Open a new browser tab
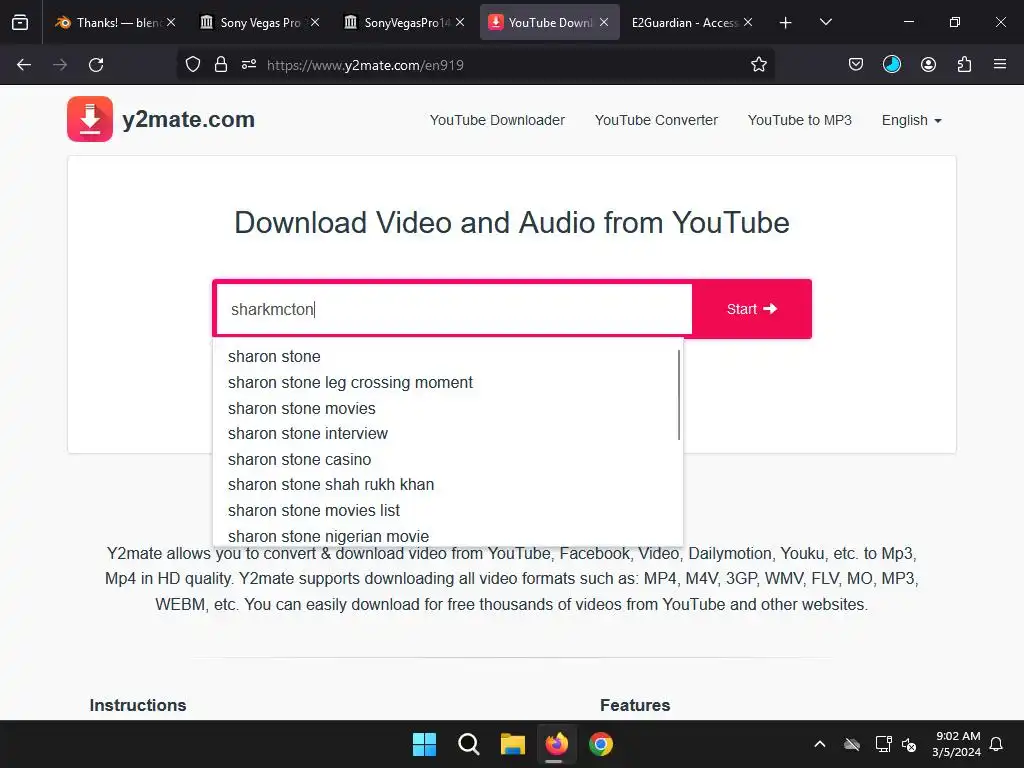1024x768 pixels. pos(786,23)
